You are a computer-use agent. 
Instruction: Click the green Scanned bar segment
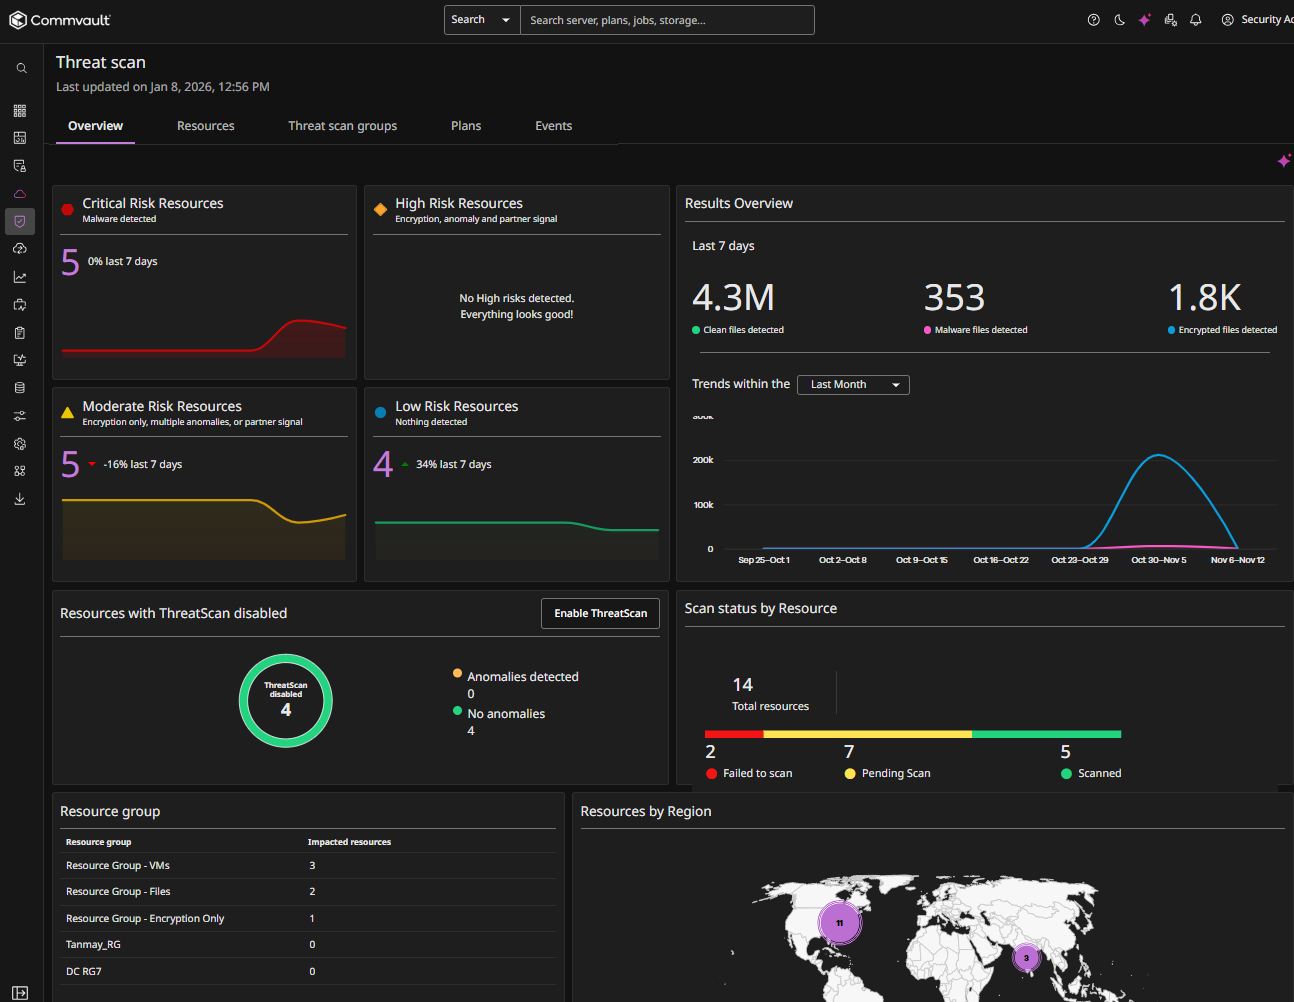tap(1046, 734)
